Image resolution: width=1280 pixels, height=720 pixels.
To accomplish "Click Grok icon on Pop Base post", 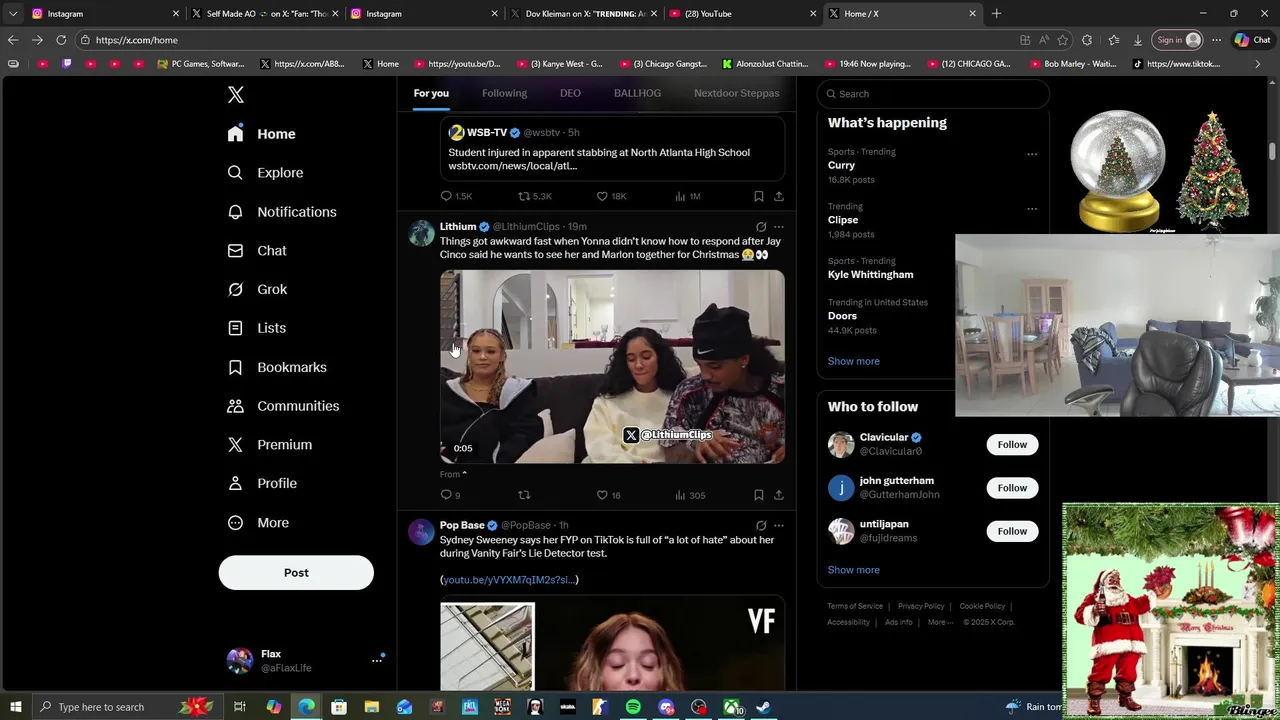I will 761,525.
